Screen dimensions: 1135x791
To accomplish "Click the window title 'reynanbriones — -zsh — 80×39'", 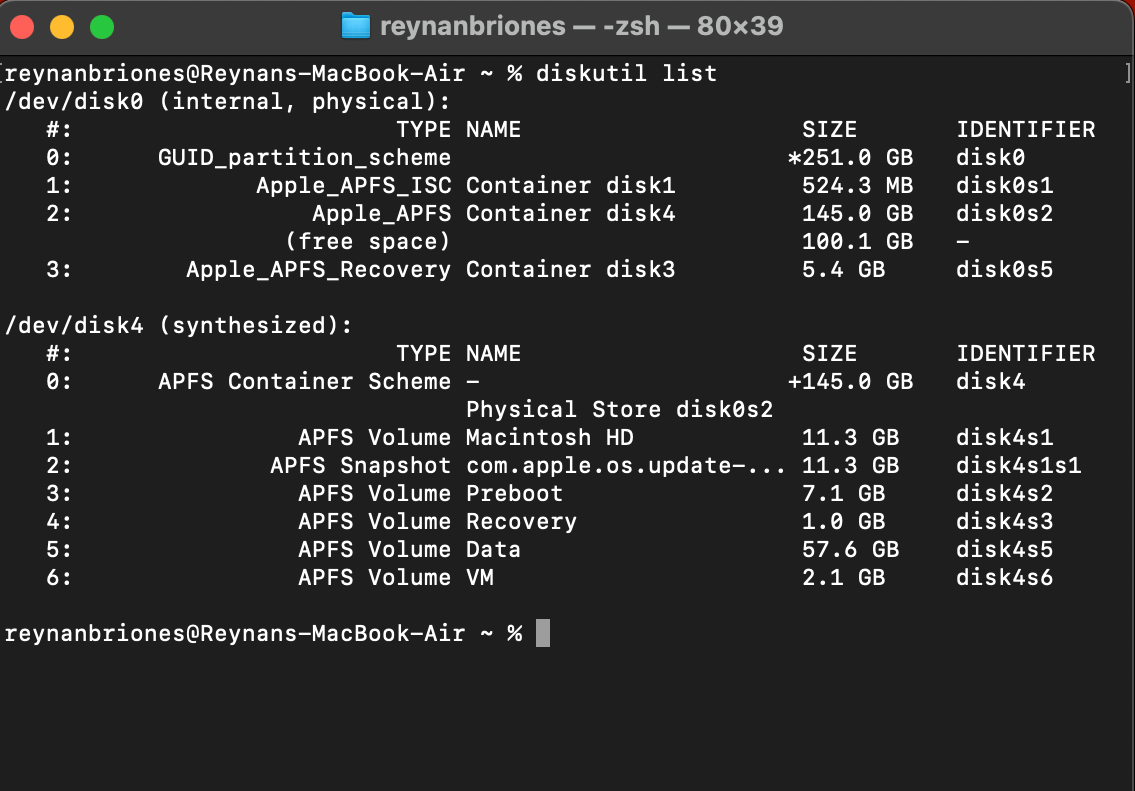I will click(x=580, y=26).
